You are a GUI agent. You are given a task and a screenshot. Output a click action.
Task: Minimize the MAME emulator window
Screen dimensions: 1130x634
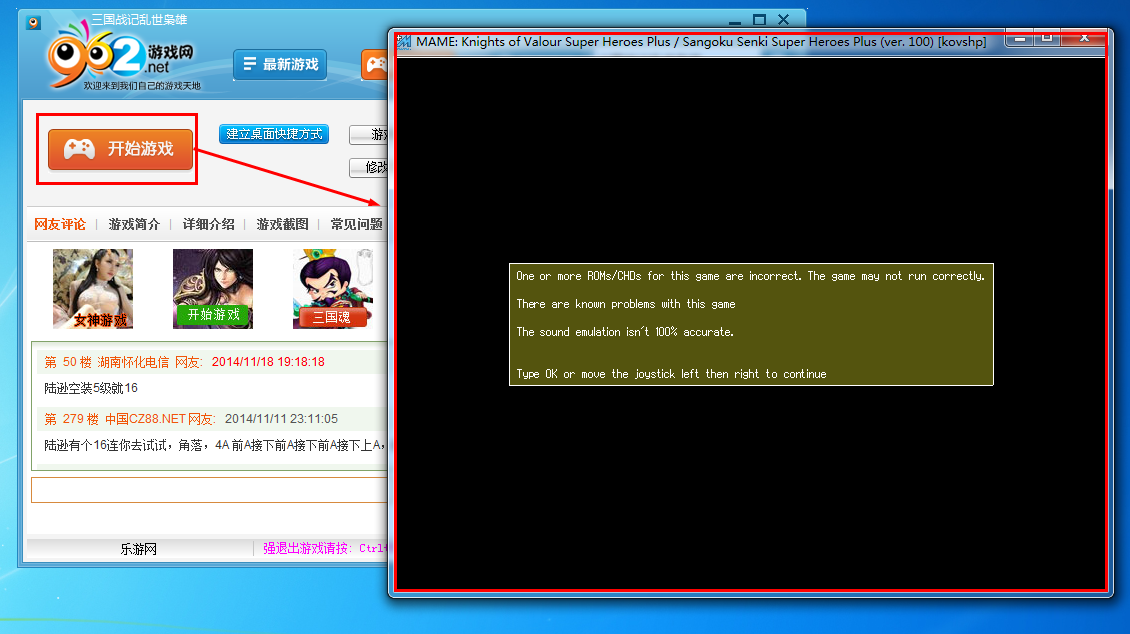(x=1020, y=38)
